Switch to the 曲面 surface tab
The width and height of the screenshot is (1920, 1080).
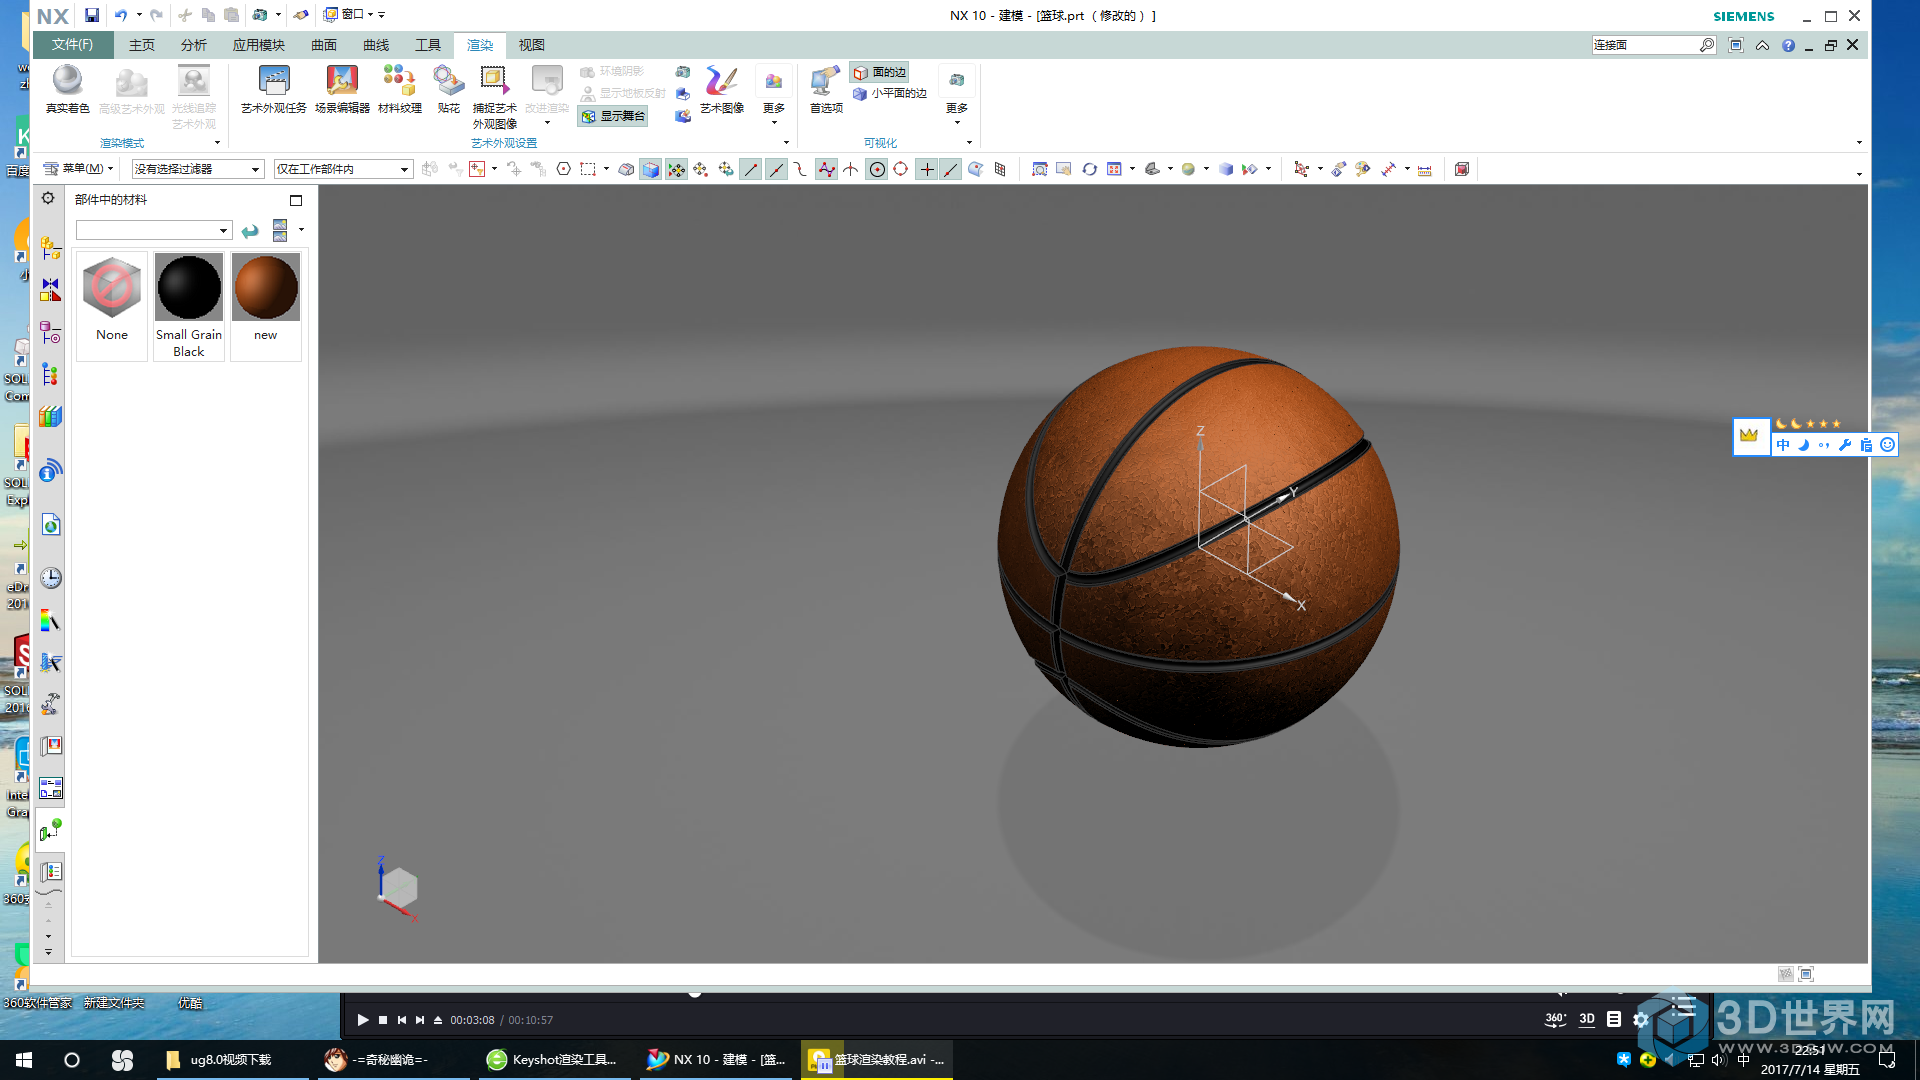pyautogui.click(x=323, y=45)
